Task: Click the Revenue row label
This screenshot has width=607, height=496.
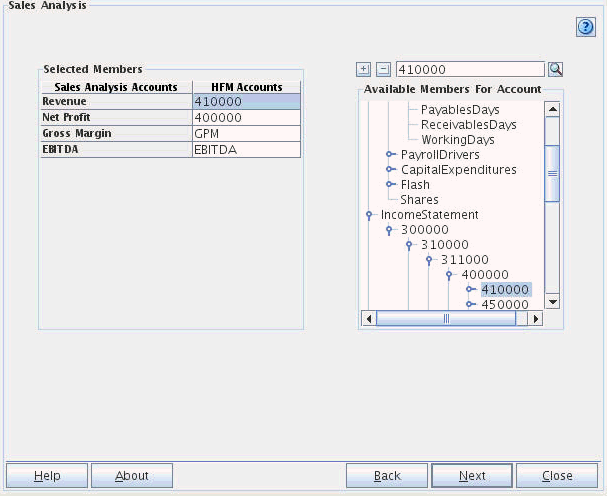Action: coord(117,101)
